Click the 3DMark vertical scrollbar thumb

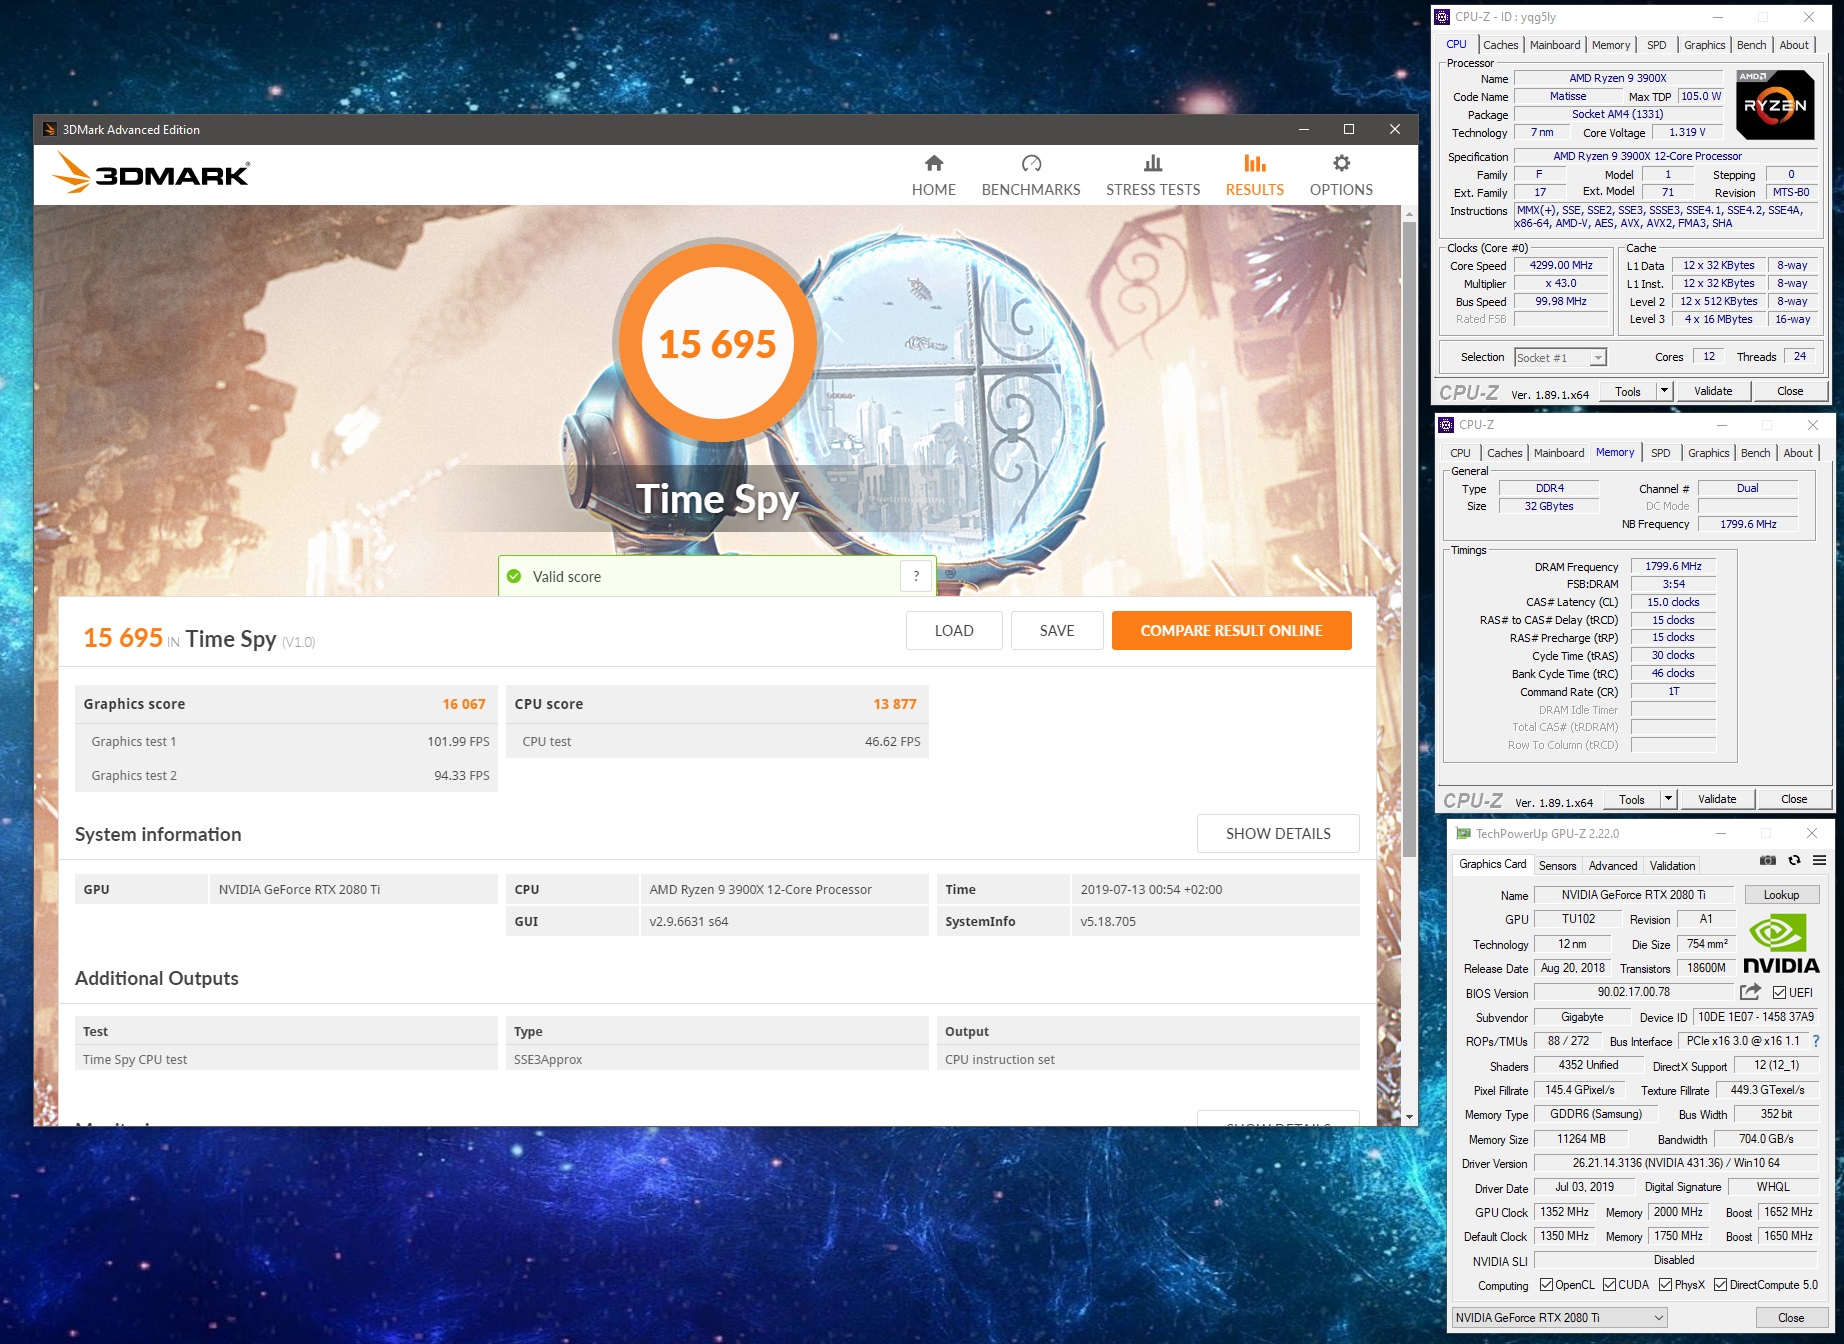point(1409,540)
